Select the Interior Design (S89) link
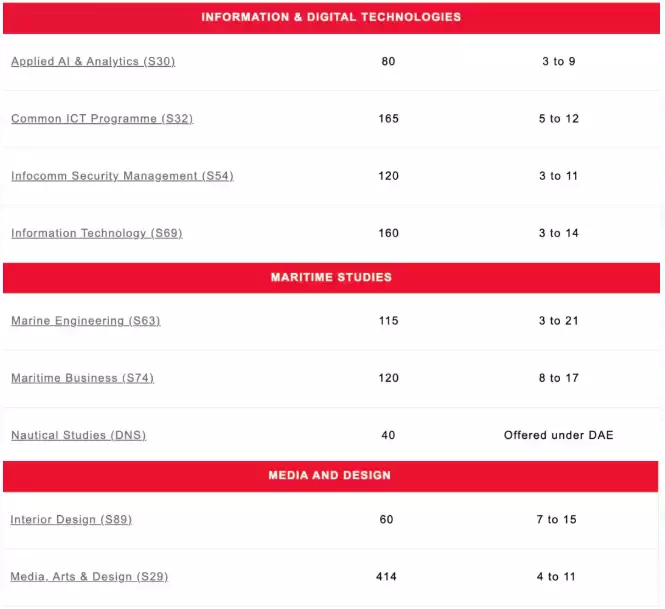 click(x=71, y=520)
